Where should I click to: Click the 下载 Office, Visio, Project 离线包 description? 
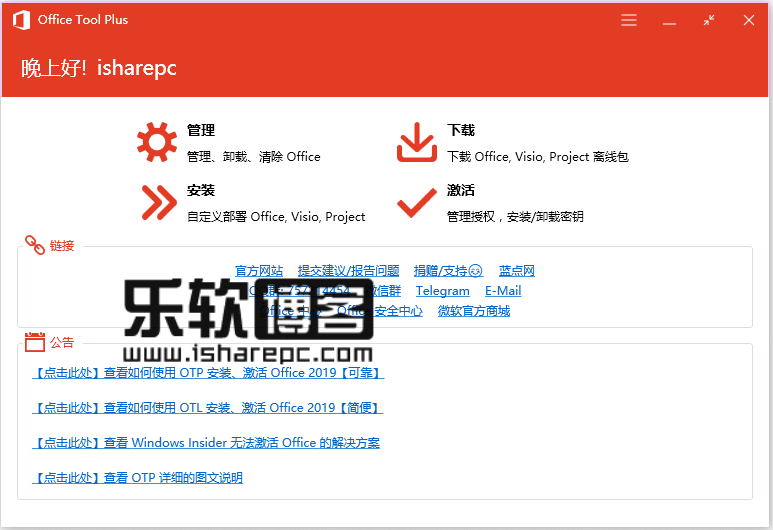[x=538, y=157]
